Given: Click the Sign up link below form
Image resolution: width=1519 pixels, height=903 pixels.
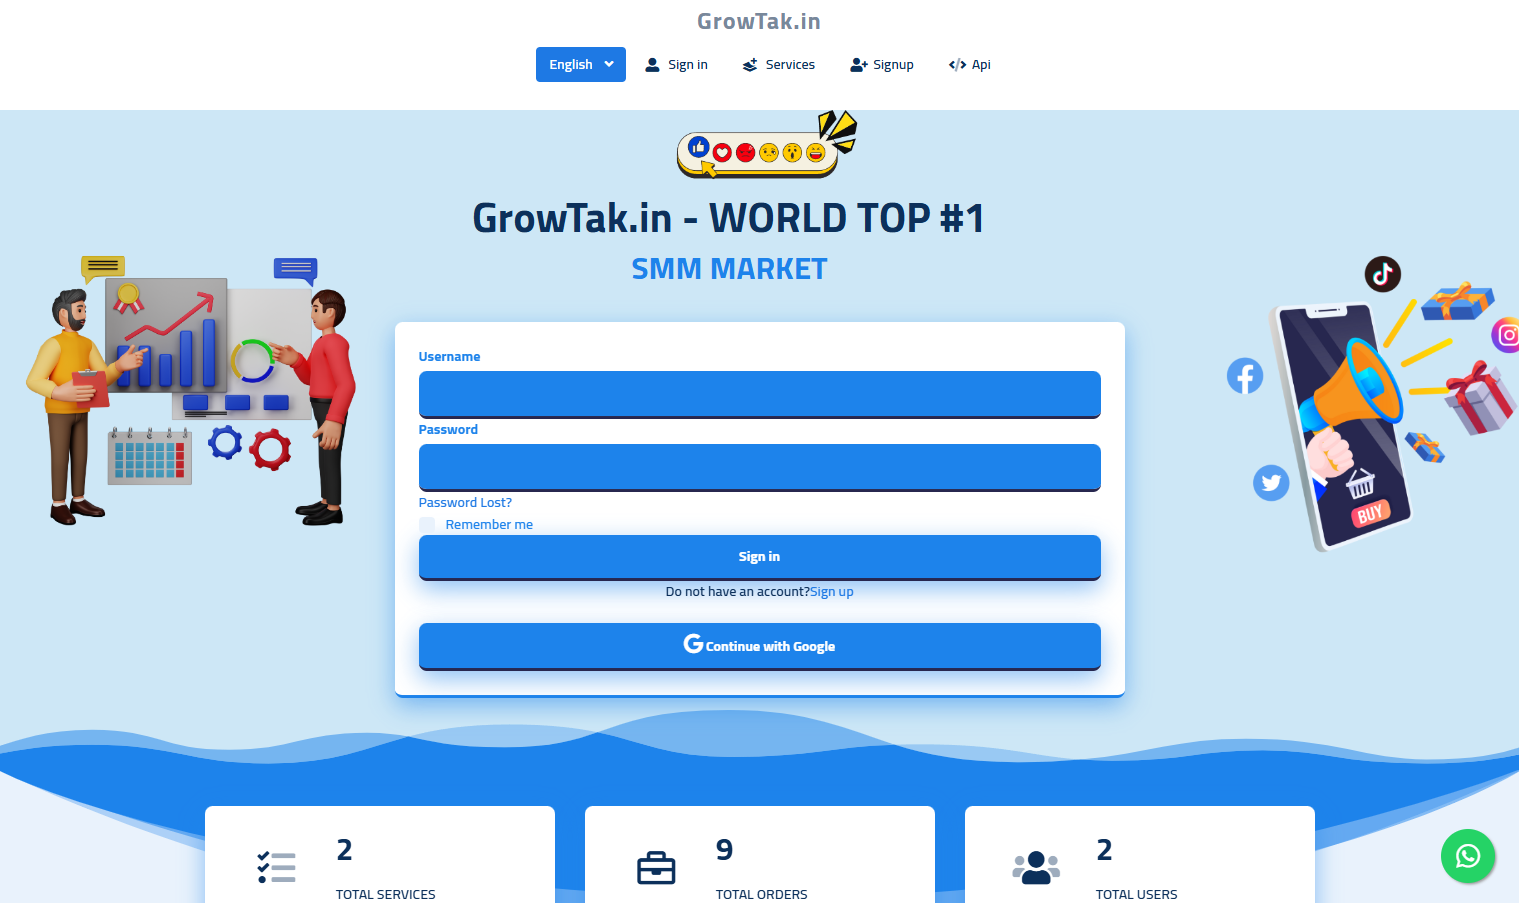Looking at the screenshot, I should [831, 592].
